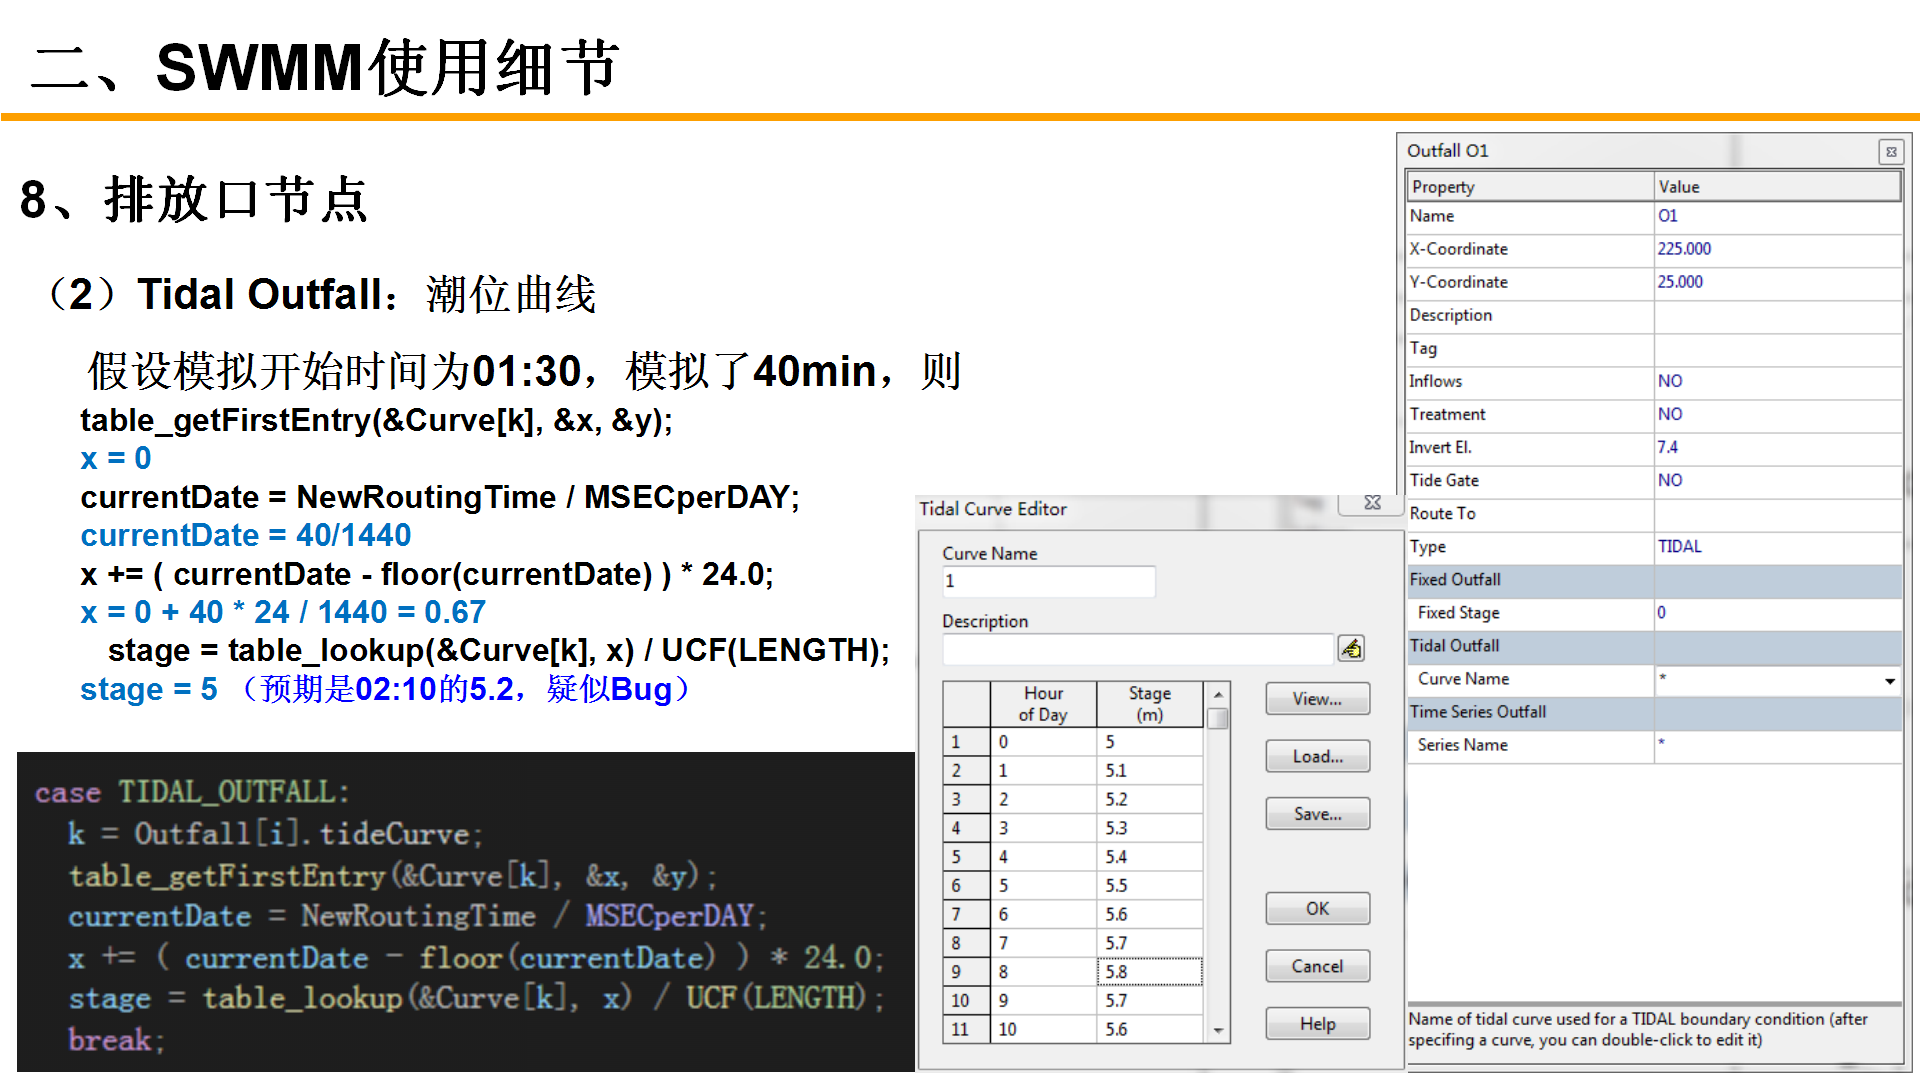Open the Curve Name dropdown in Tidal Outfall
This screenshot has height=1080, width=1920.
1889,680
